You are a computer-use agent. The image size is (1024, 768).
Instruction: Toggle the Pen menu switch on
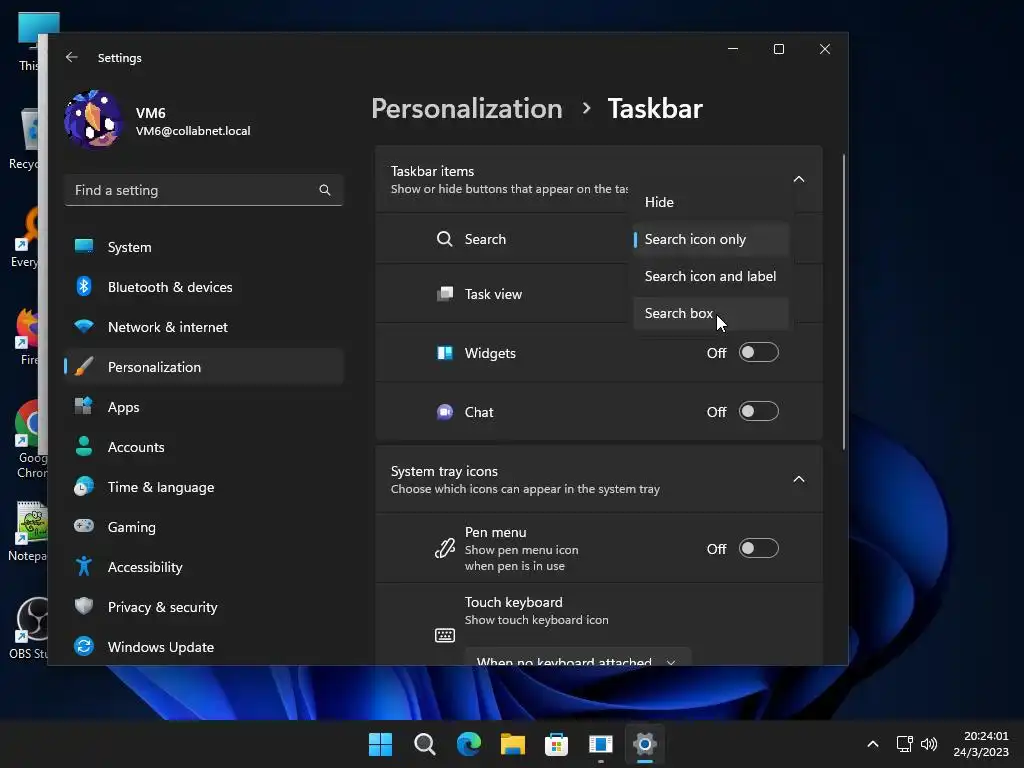coord(758,549)
